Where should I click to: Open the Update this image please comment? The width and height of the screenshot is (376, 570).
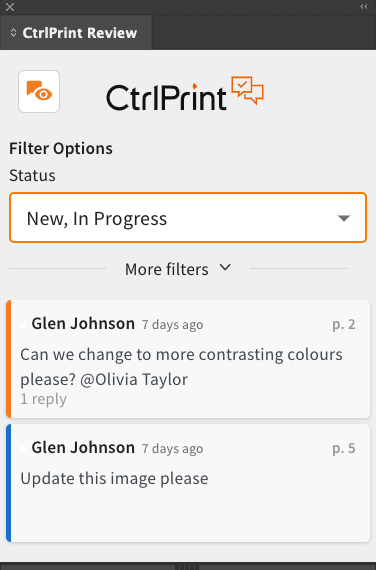[x=188, y=483]
